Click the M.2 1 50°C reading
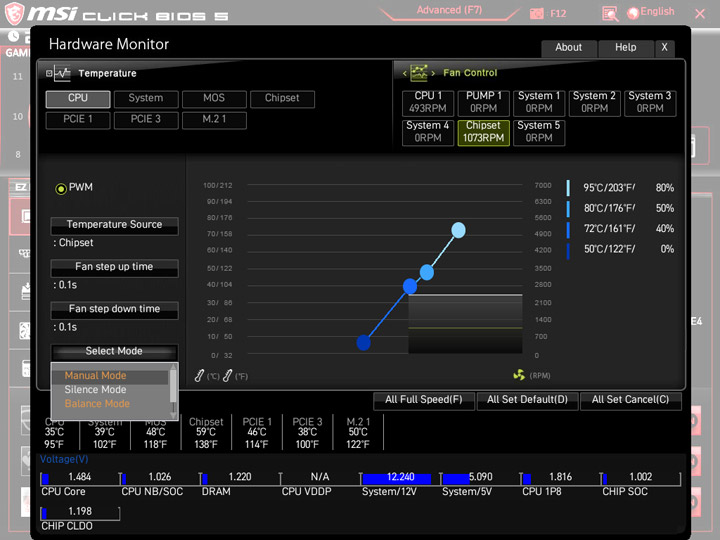Viewport: 720px width, 540px height. (x=358, y=433)
